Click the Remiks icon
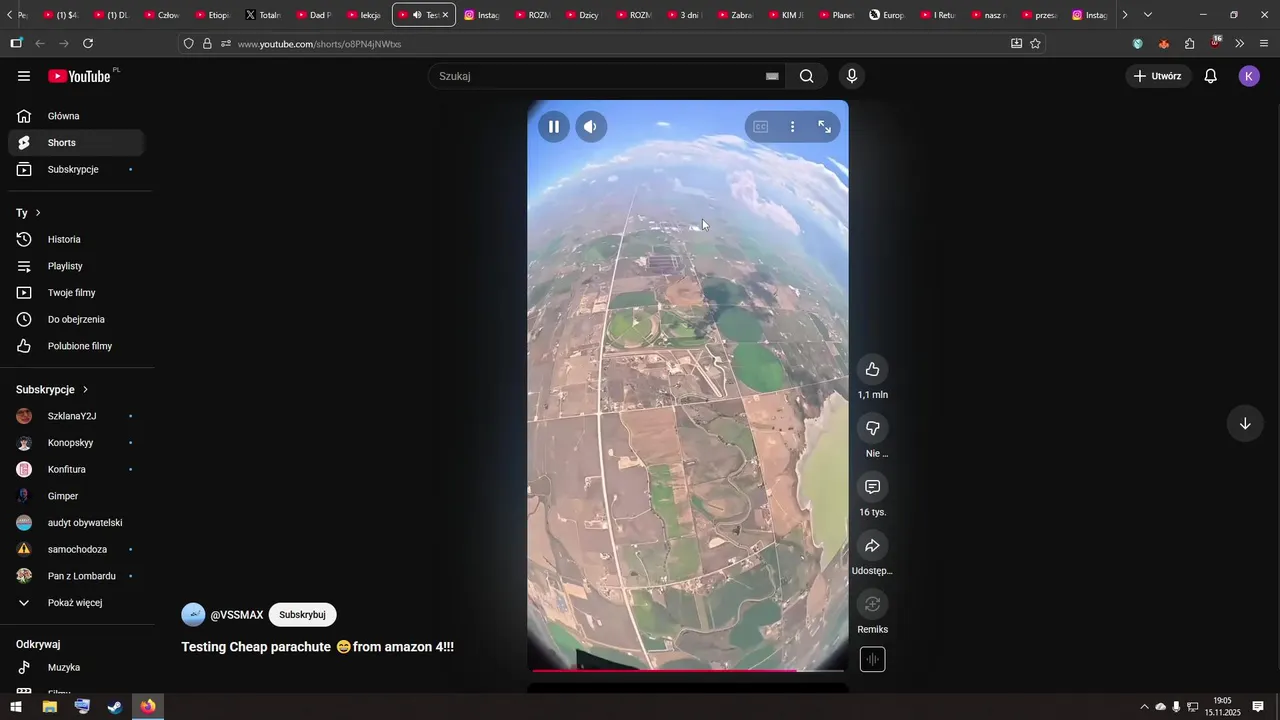Image resolution: width=1280 pixels, height=720 pixels. coord(872,604)
